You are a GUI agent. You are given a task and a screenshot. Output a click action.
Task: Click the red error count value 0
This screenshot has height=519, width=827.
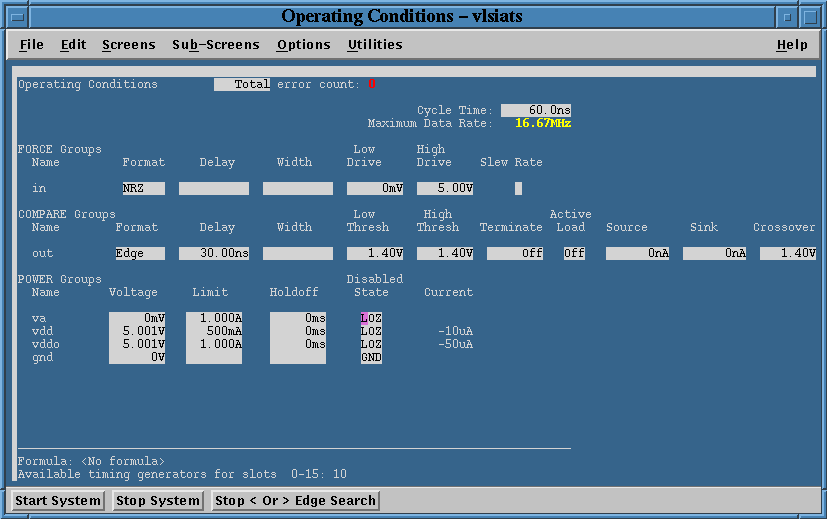372,84
